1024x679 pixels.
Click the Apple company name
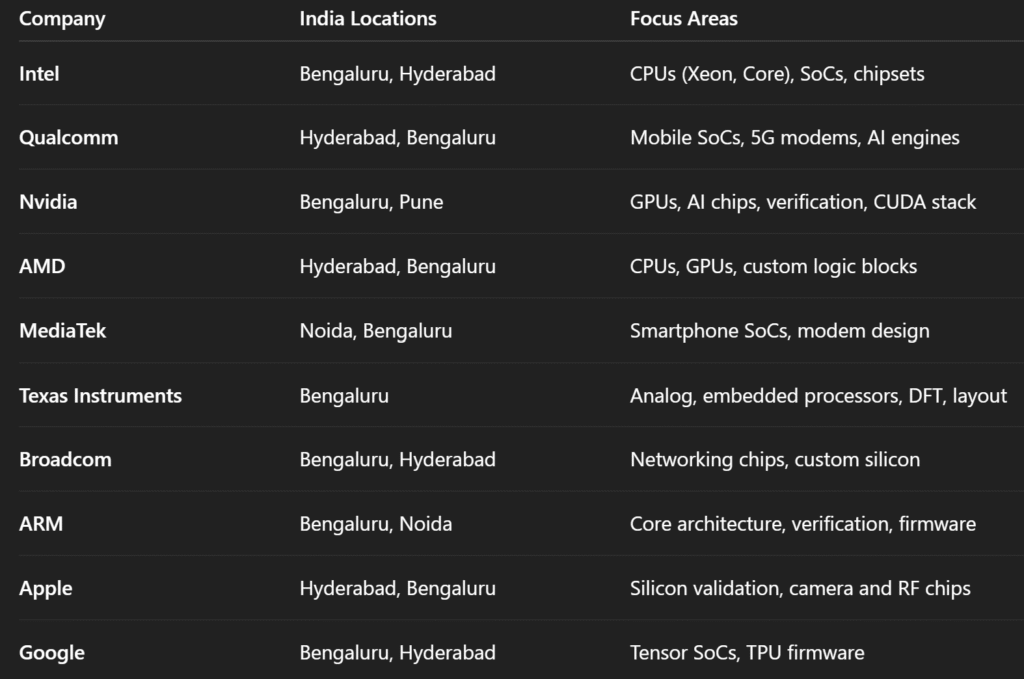click(45, 588)
